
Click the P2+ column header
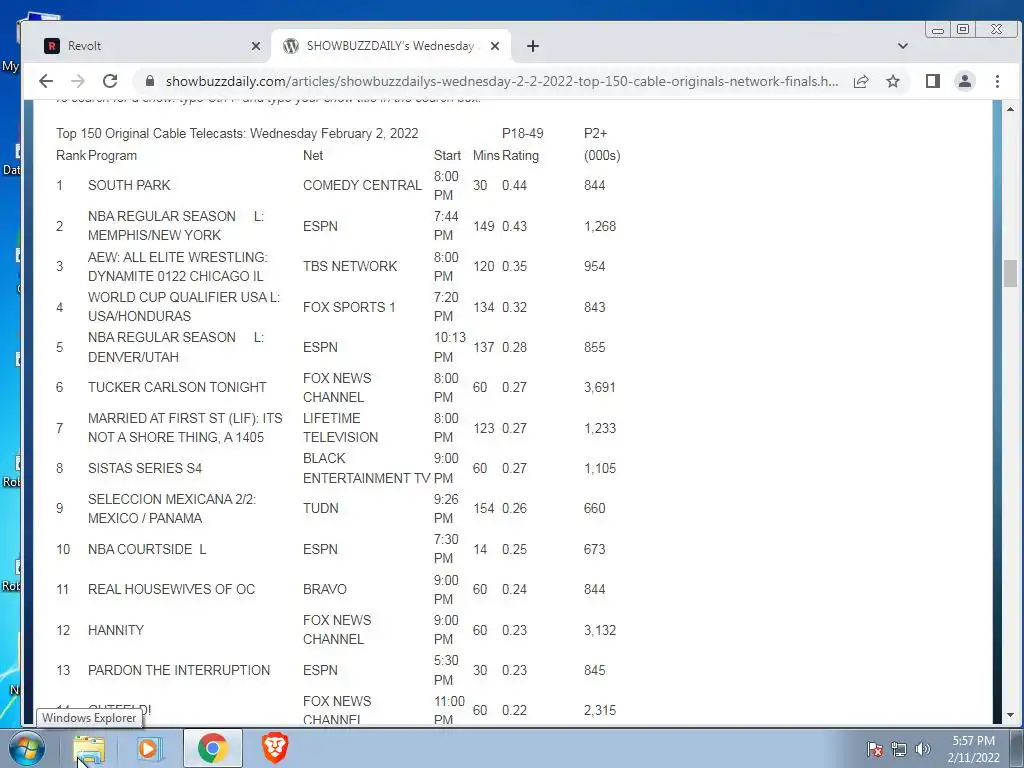point(596,133)
